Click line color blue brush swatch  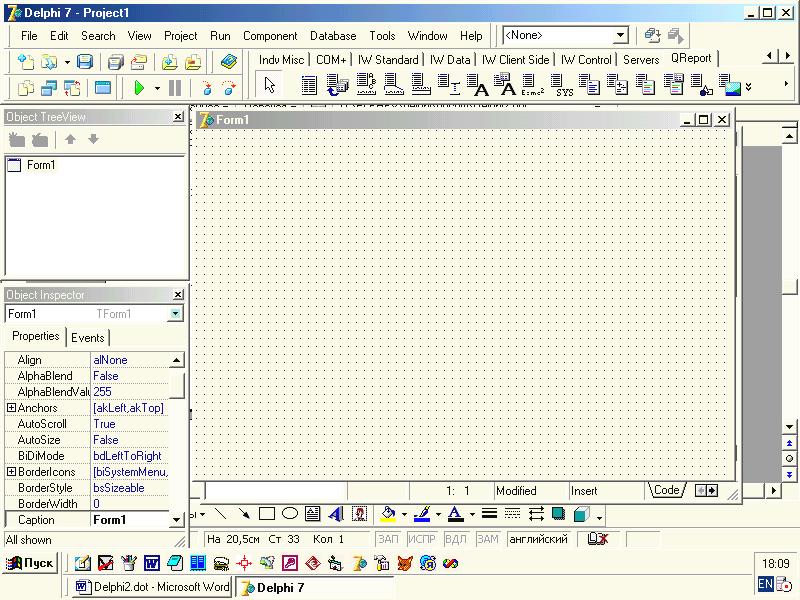[422, 513]
